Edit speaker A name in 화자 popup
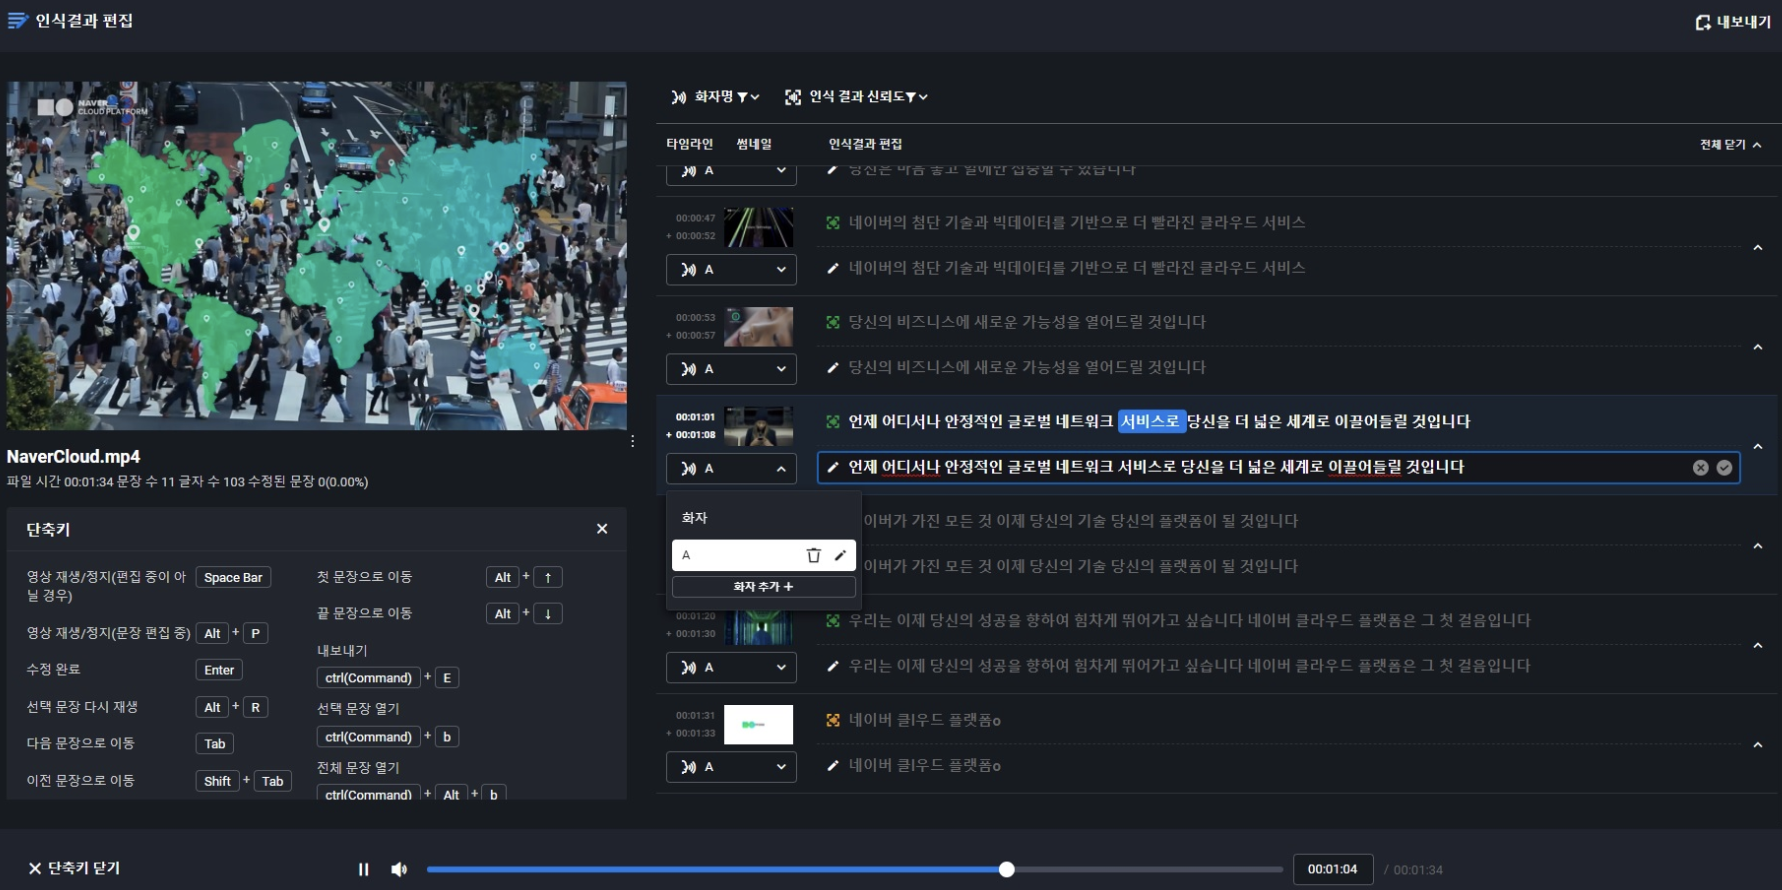1782x890 pixels. click(840, 555)
